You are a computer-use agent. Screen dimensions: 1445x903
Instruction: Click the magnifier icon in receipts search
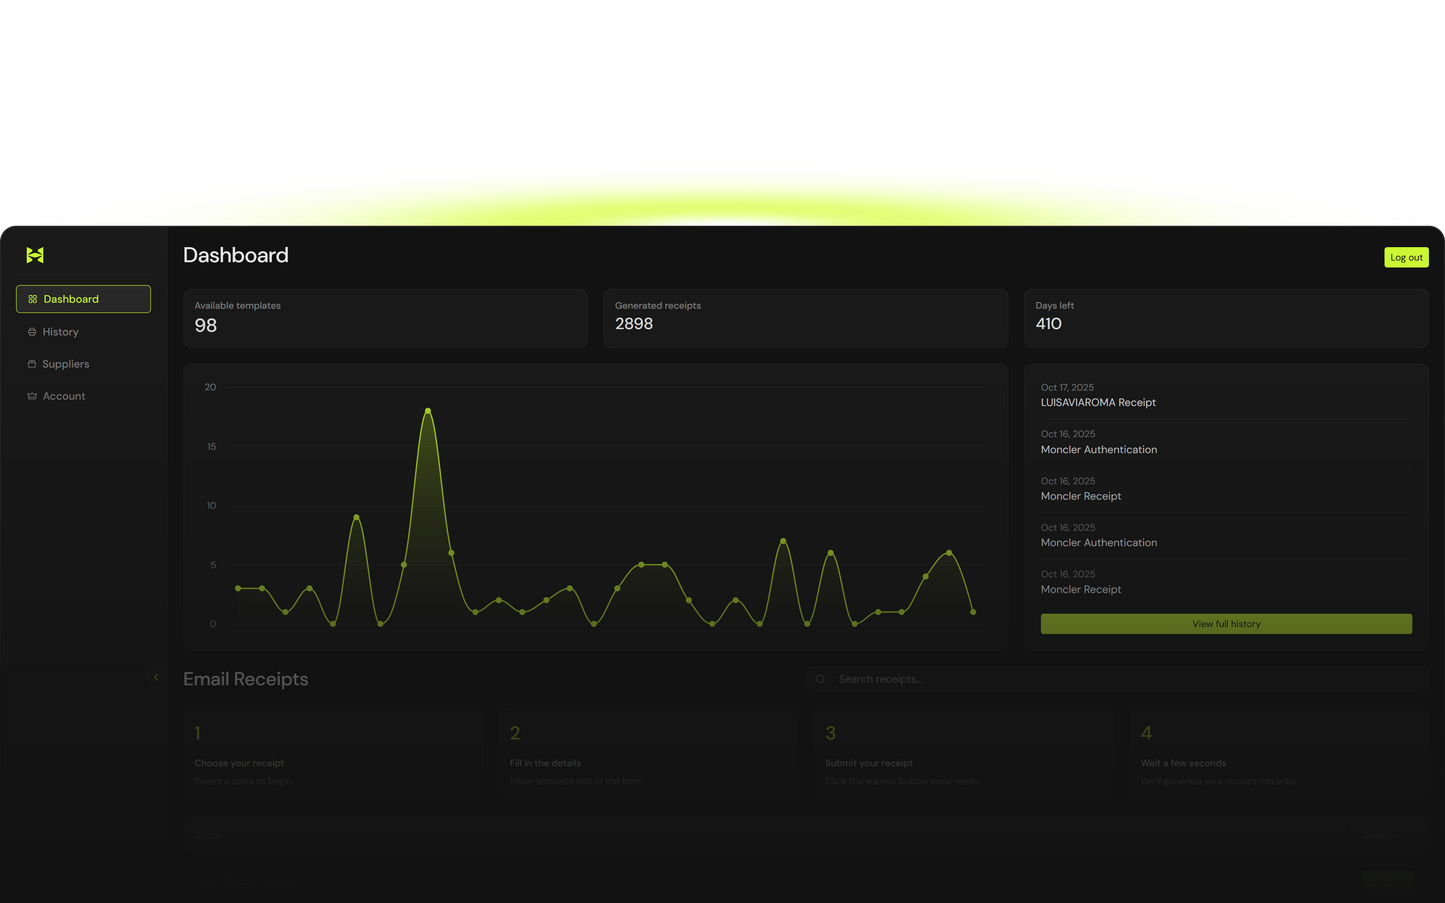[821, 679]
